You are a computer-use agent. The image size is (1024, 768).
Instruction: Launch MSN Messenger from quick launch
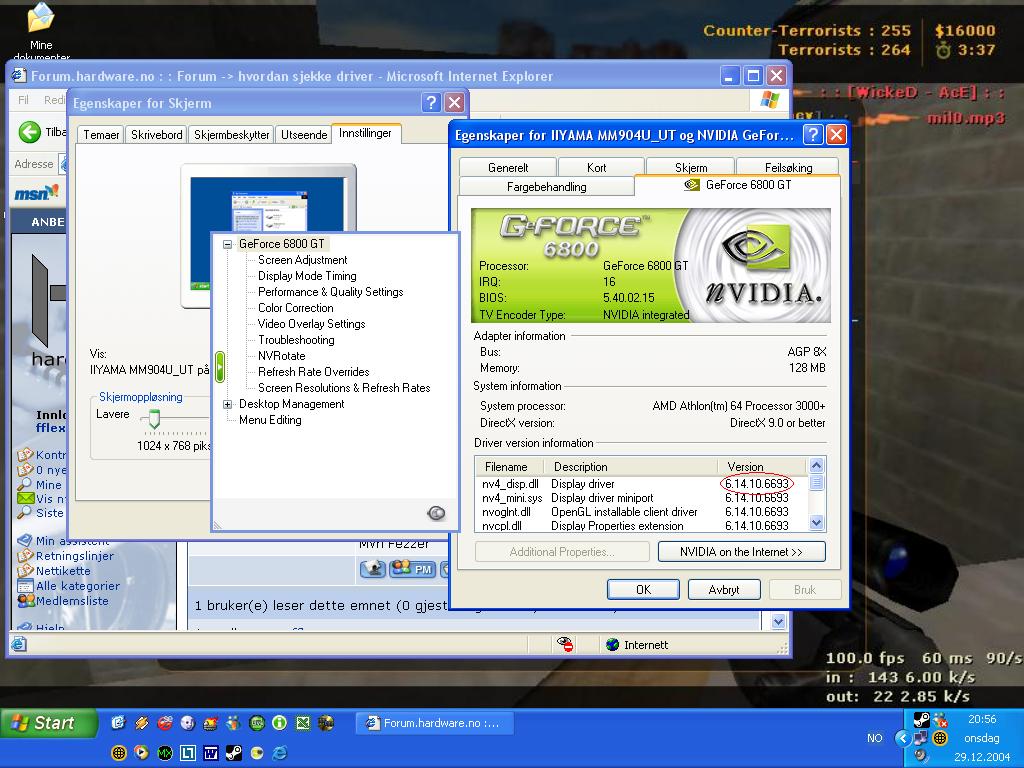point(233,723)
